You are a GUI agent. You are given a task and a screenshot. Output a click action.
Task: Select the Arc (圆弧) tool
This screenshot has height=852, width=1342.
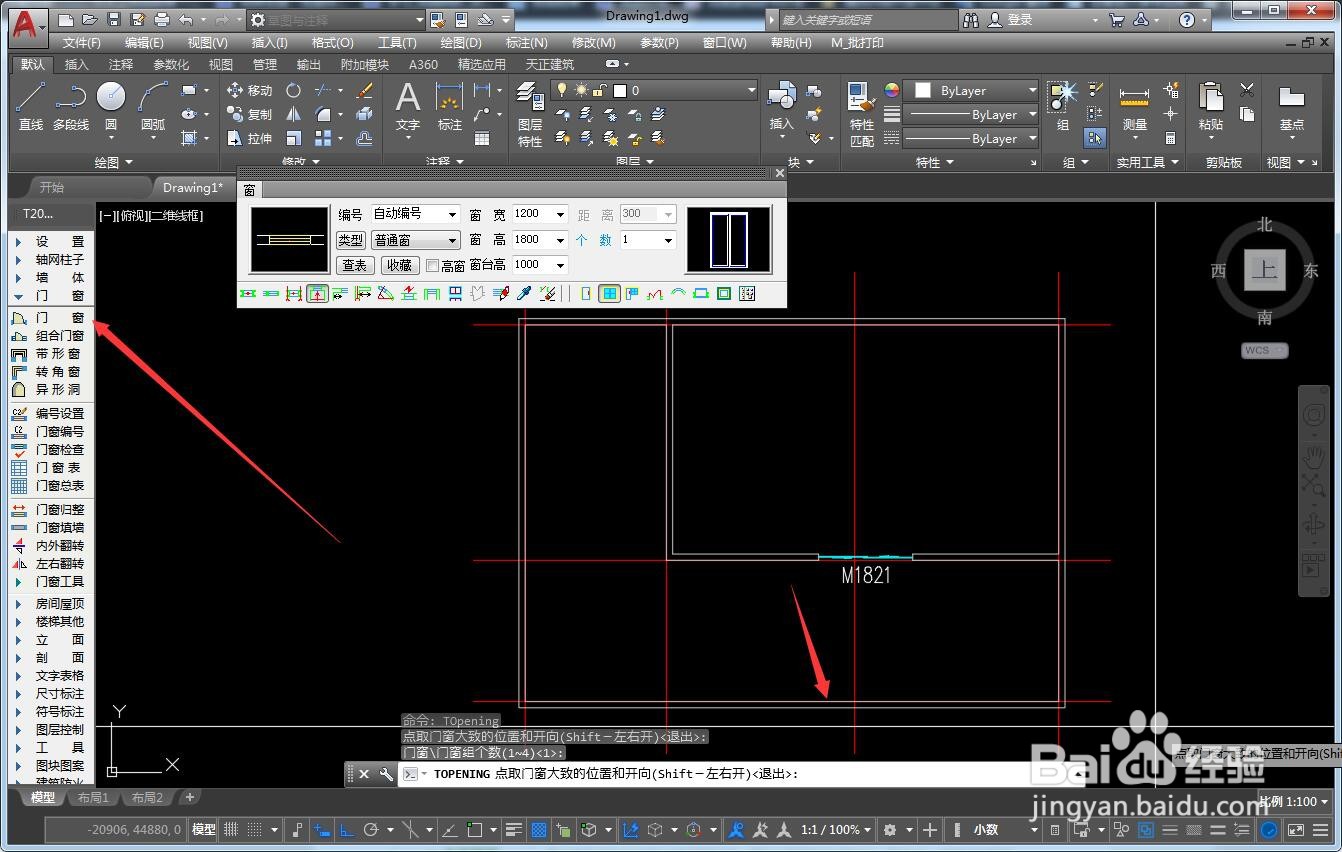click(x=153, y=107)
